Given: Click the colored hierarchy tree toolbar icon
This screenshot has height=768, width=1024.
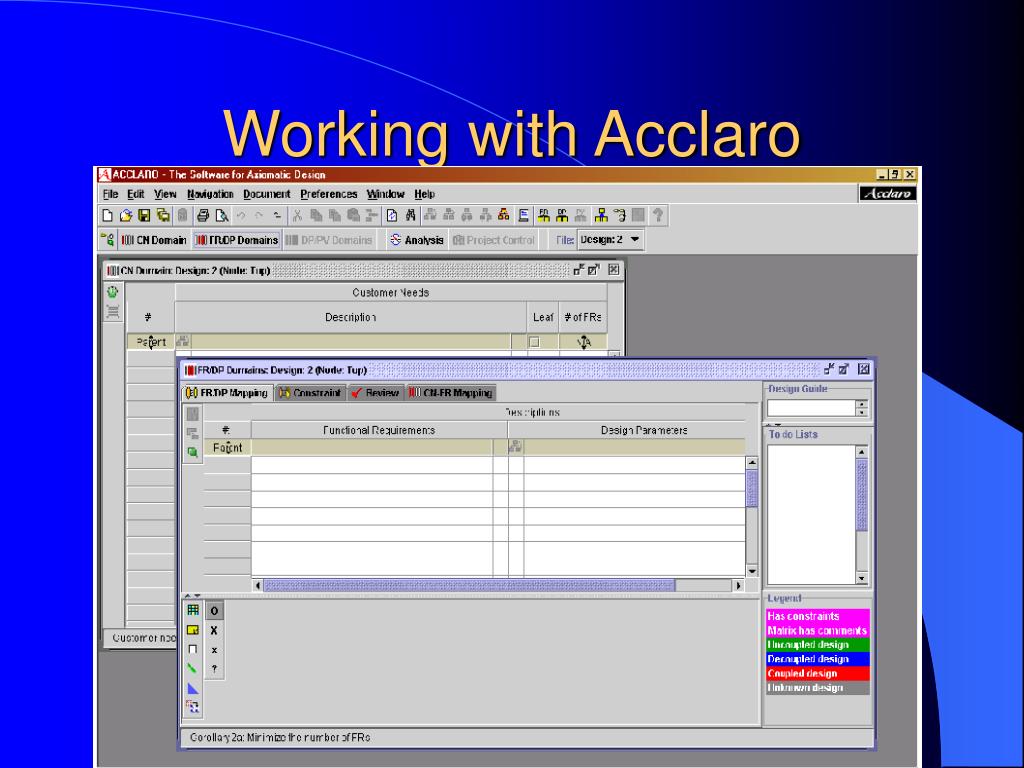Looking at the screenshot, I should [504, 215].
